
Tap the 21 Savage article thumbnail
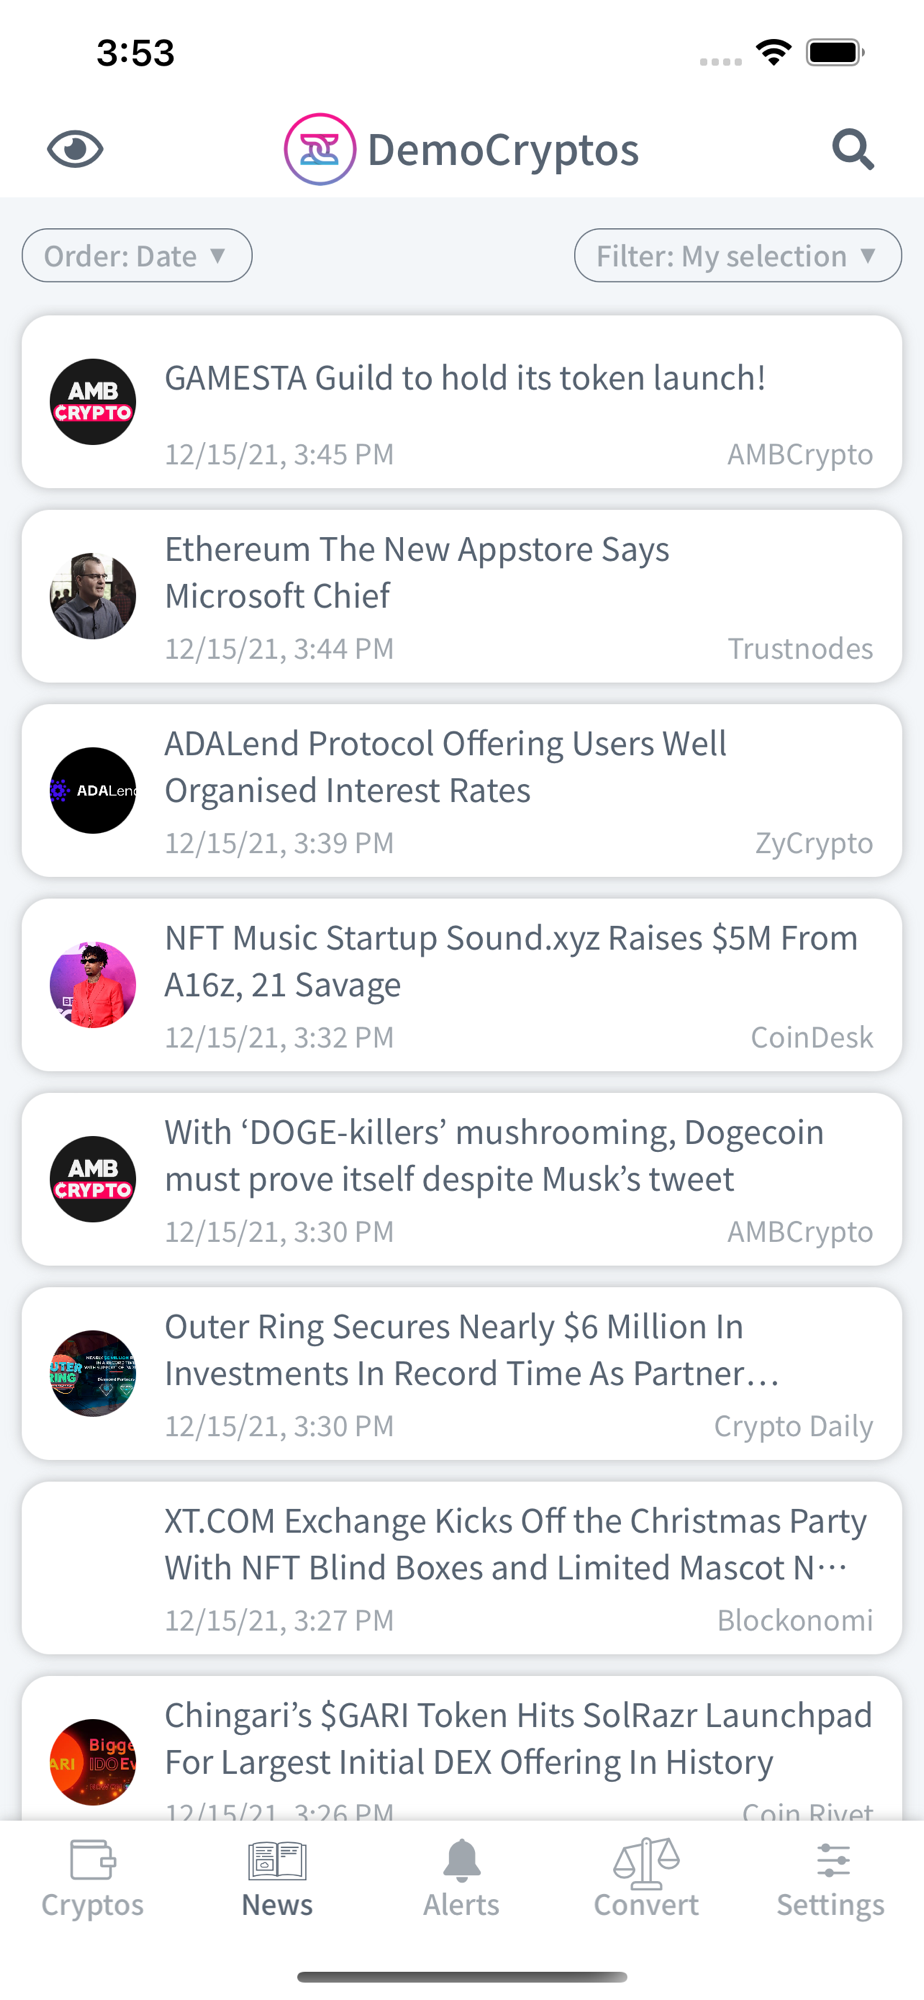[93, 985]
